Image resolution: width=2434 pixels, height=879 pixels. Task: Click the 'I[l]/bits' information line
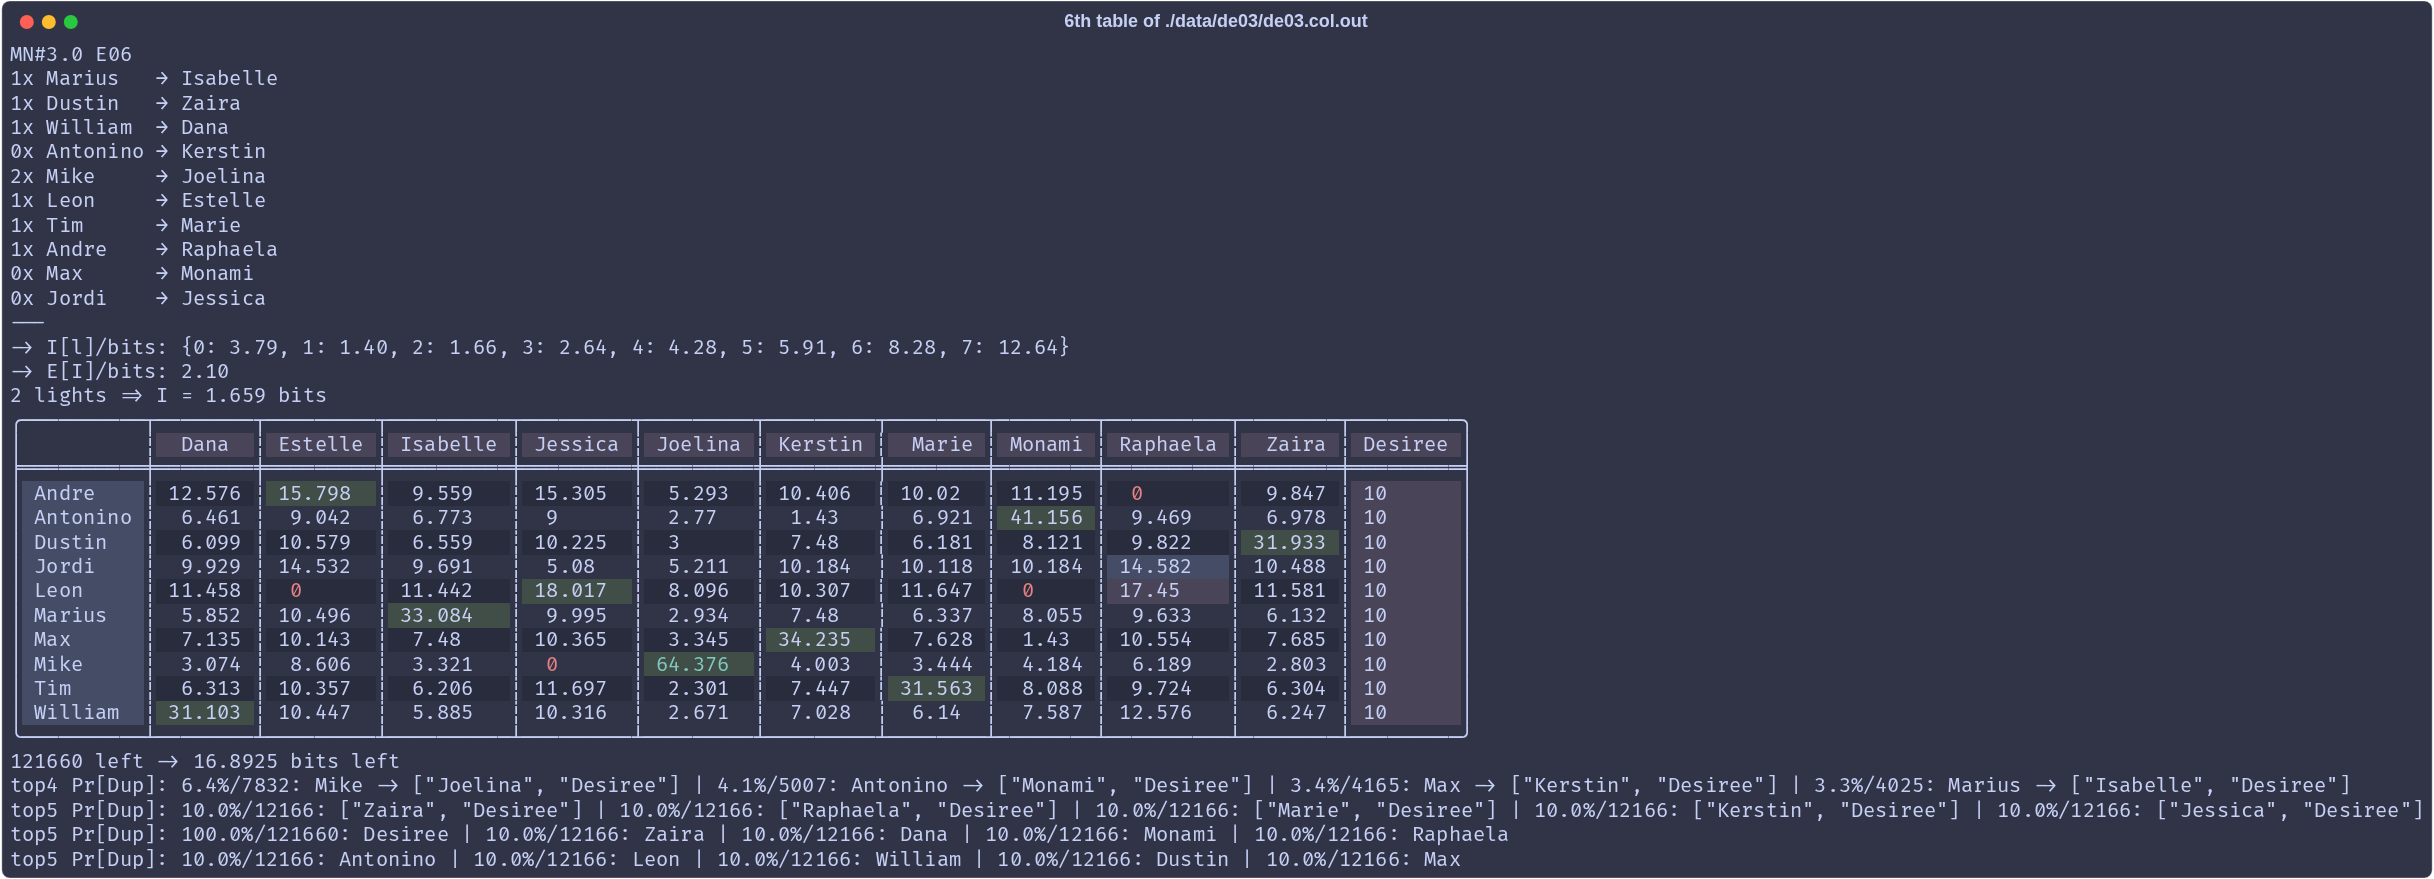pyautogui.click(x=540, y=347)
